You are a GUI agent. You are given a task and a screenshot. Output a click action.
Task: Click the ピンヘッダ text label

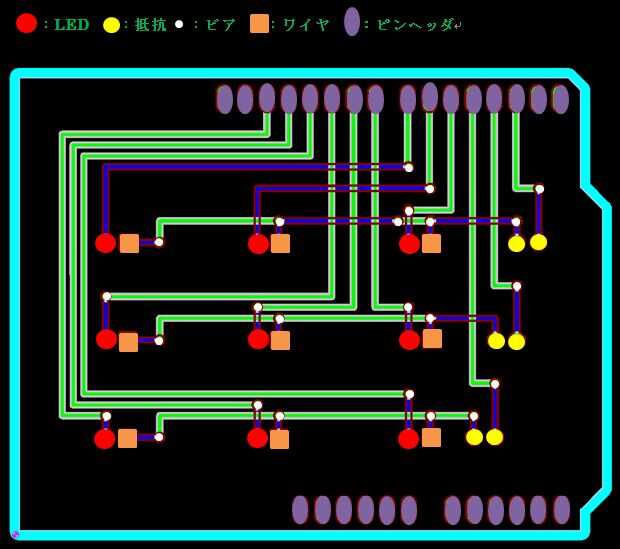[415, 25]
